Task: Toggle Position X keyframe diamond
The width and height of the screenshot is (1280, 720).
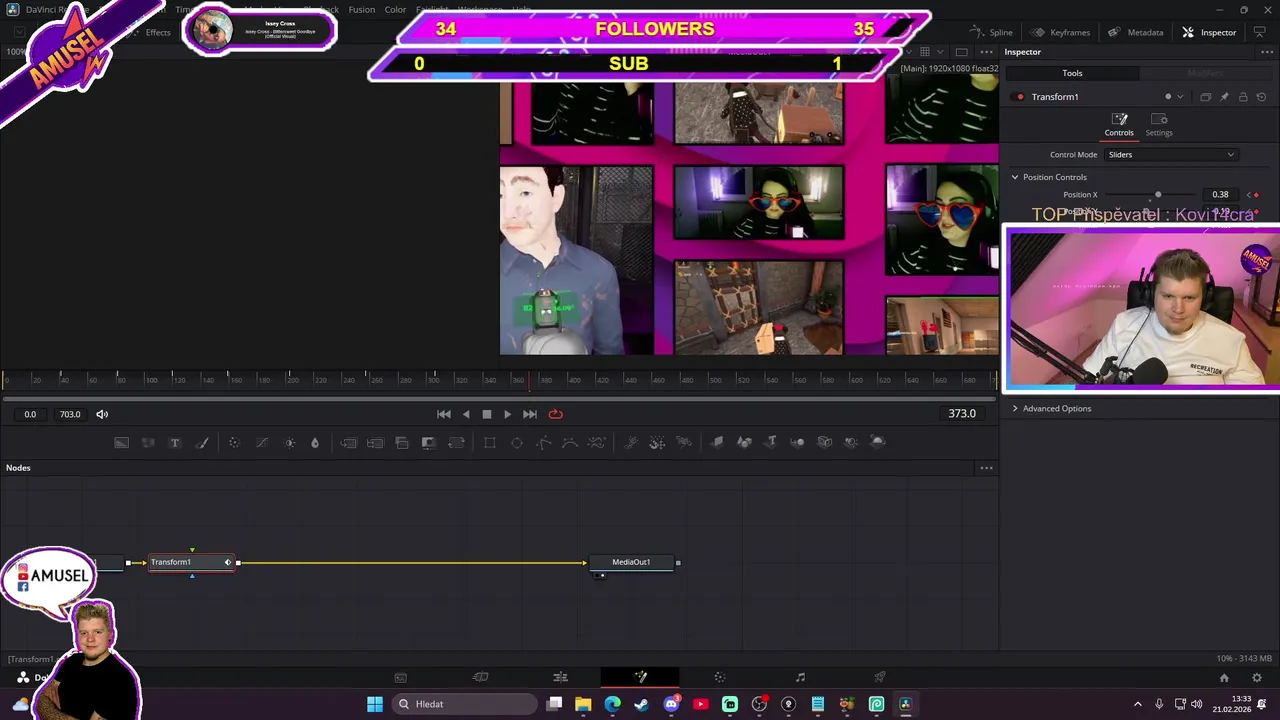Action: 1256,195
